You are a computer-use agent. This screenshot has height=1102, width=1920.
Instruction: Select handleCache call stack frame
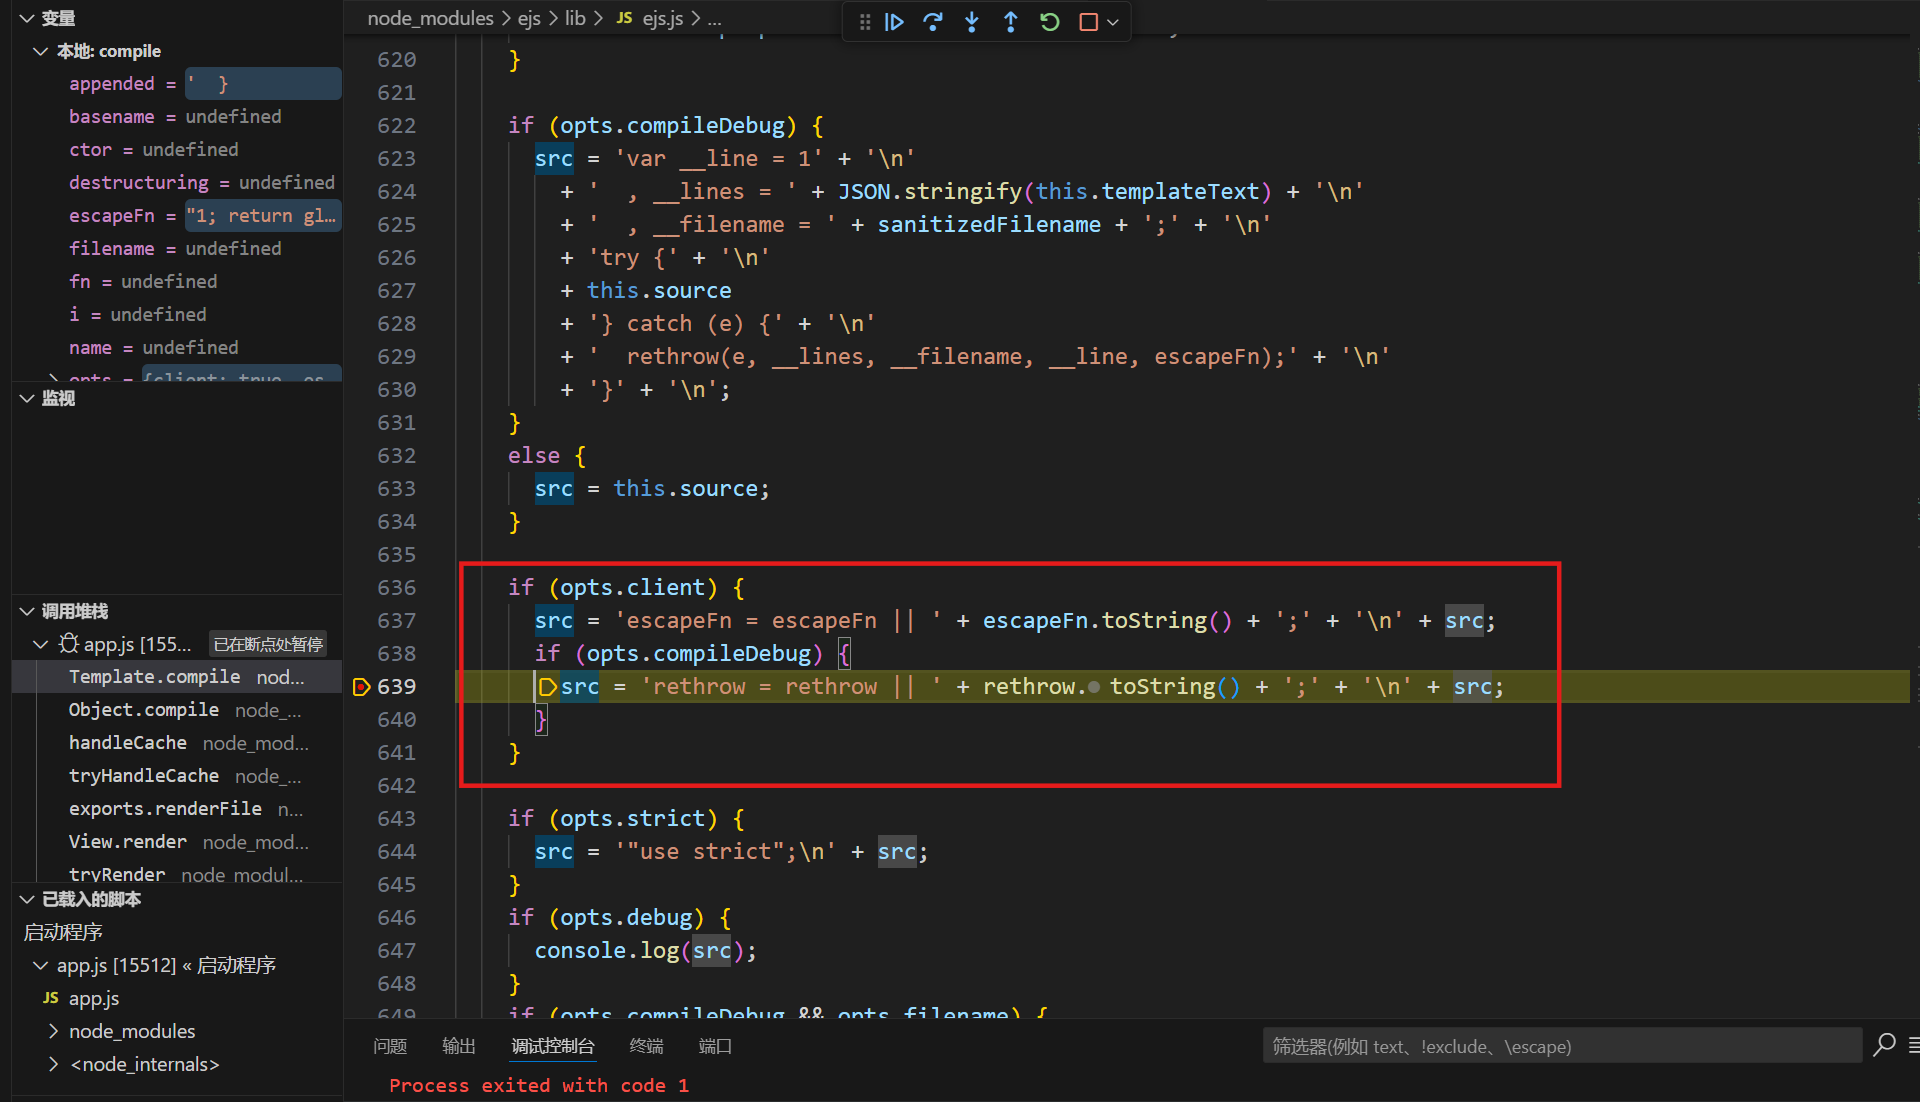pos(128,743)
